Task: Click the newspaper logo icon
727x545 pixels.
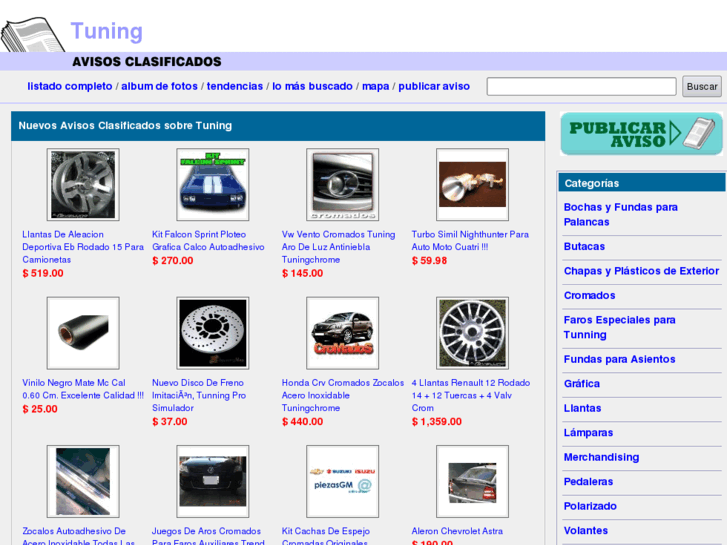Action: pos(32,35)
